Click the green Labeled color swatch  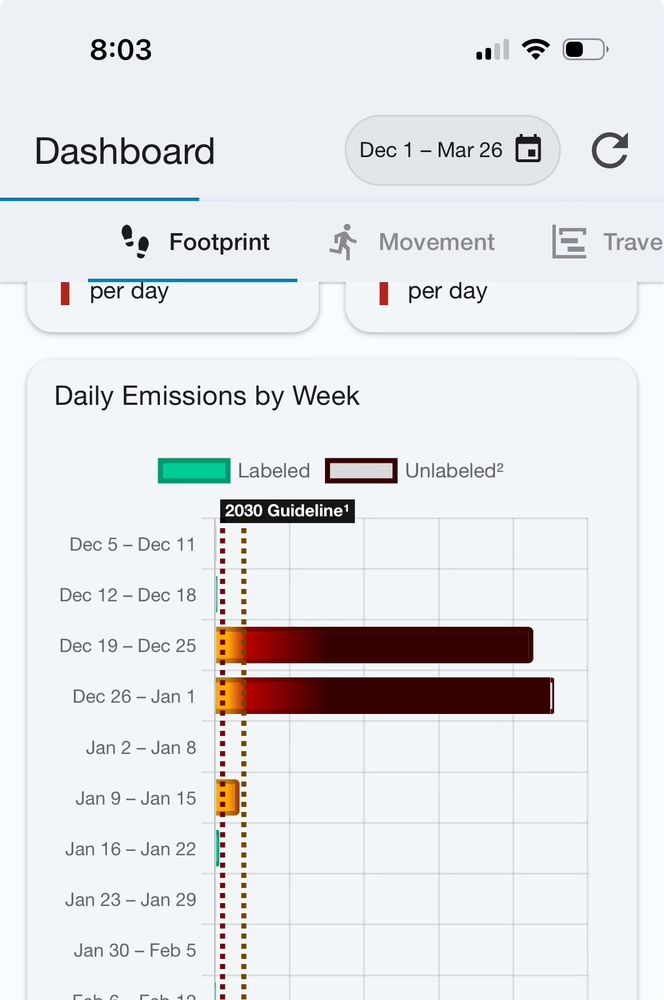click(x=190, y=470)
